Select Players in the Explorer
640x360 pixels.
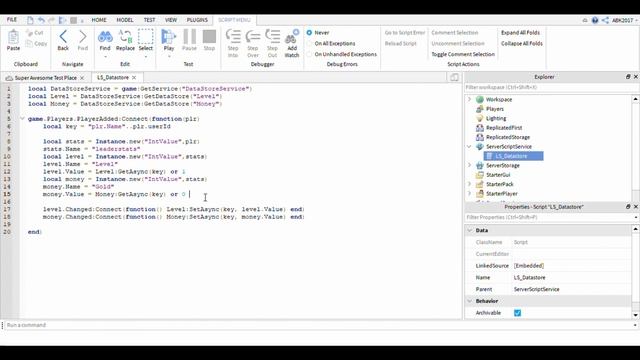pyautogui.click(x=495, y=109)
